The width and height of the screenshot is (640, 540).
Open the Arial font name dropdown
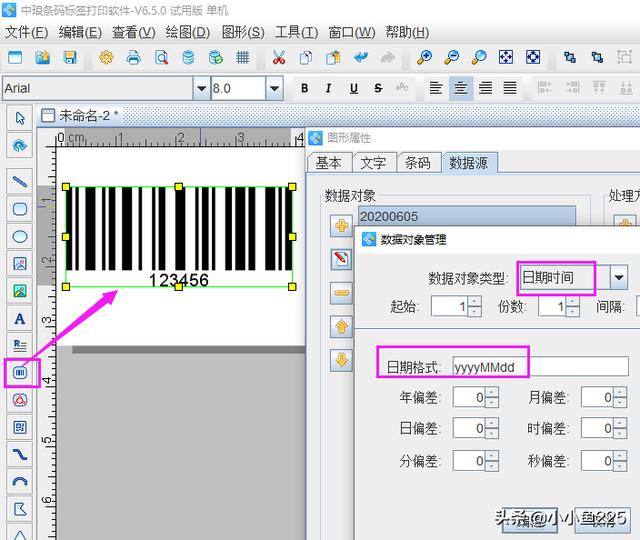coord(202,88)
